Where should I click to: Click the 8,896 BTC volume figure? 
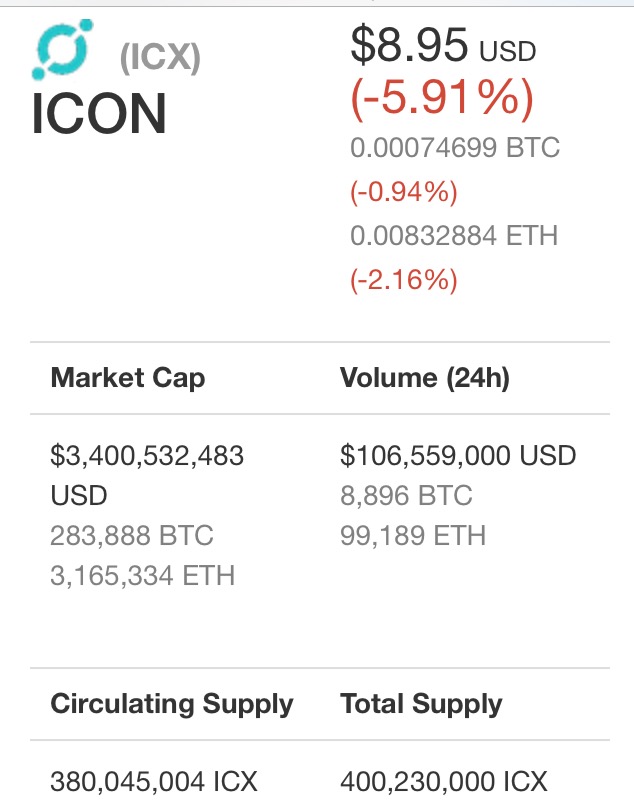point(406,496)
